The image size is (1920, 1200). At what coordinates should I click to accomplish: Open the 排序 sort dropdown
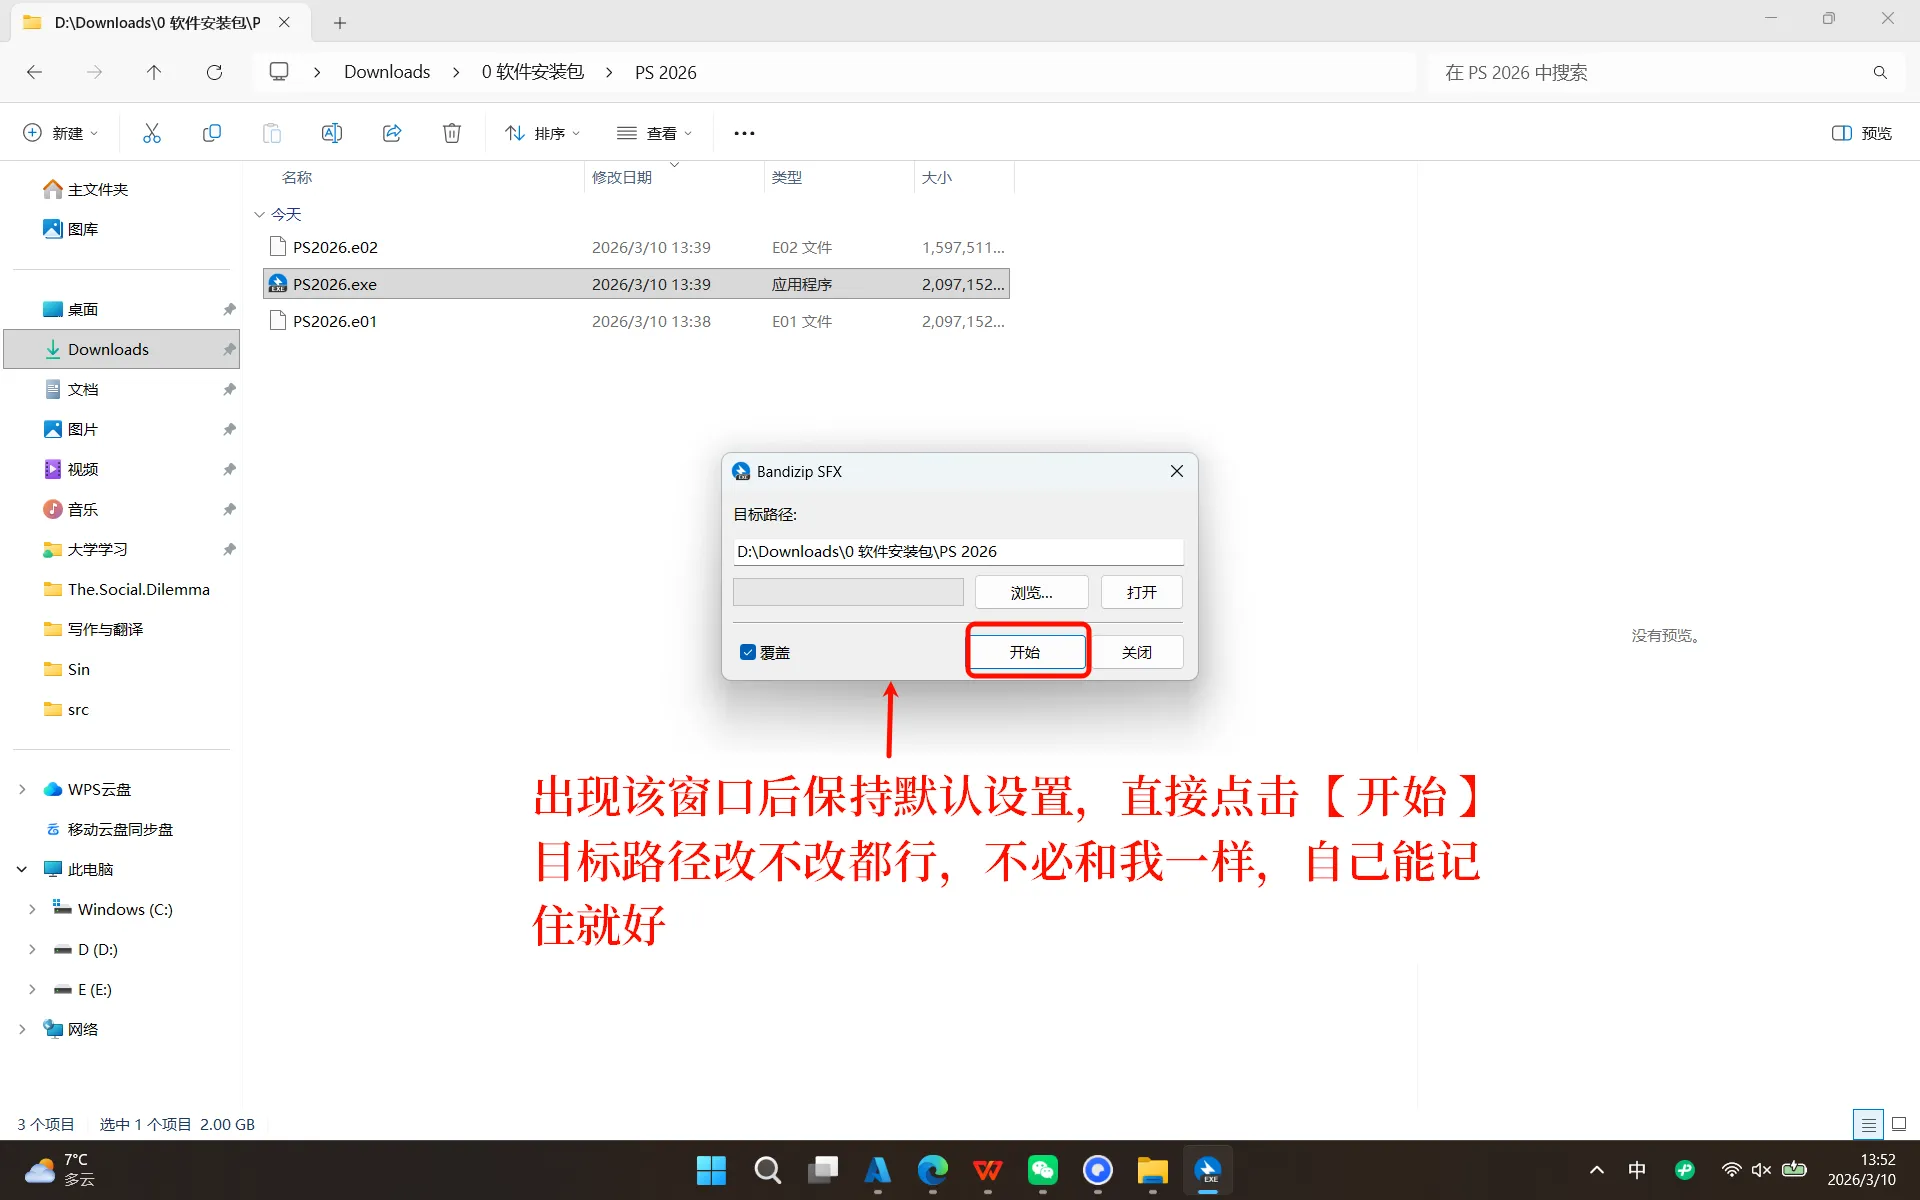(542, 133)
